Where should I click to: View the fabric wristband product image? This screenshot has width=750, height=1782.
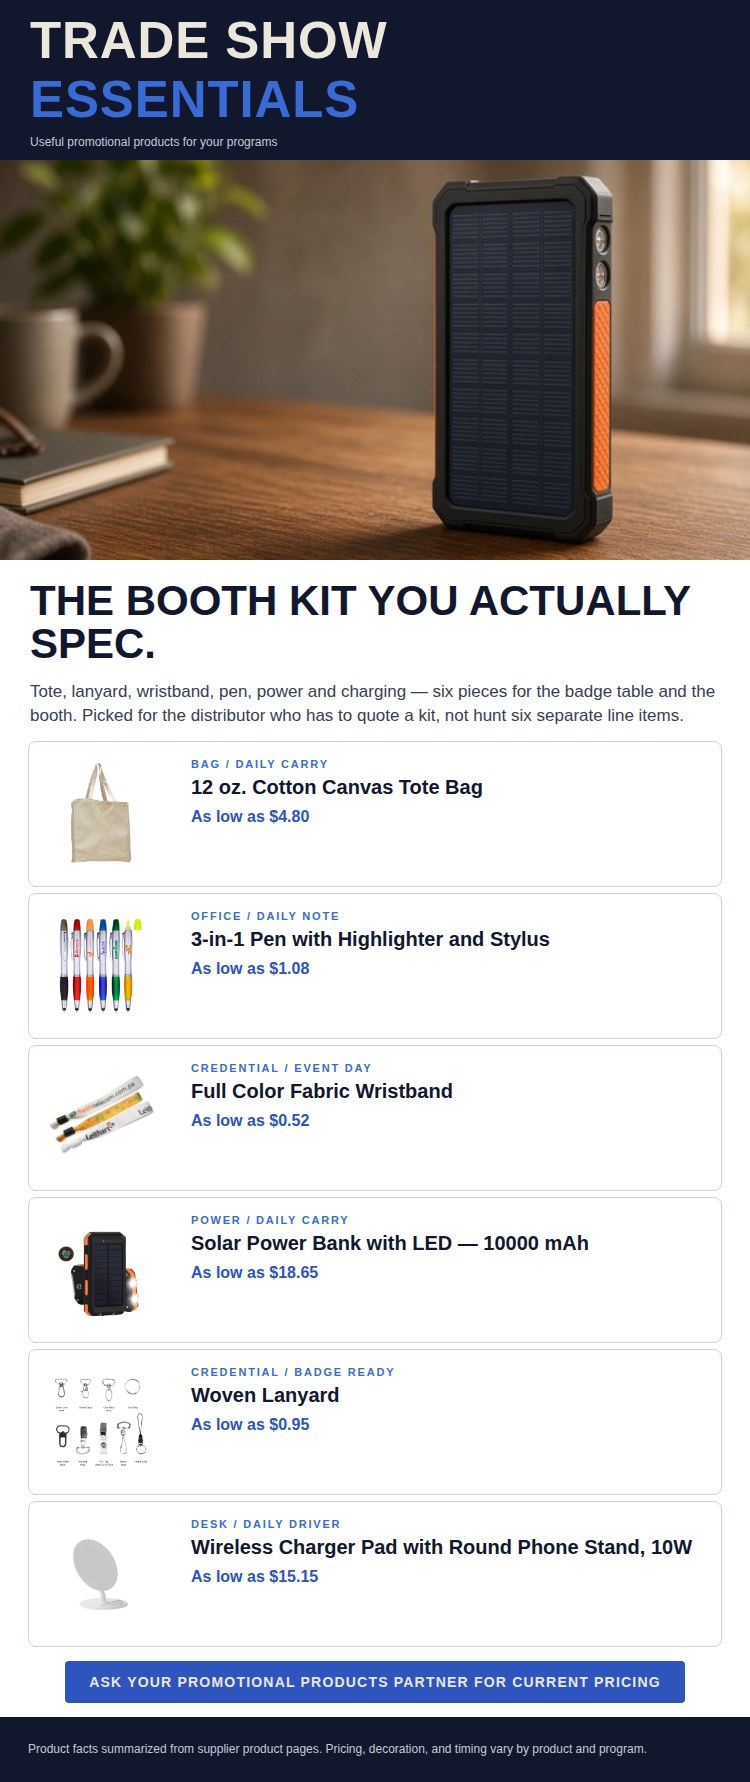(x=101, y=1117)
